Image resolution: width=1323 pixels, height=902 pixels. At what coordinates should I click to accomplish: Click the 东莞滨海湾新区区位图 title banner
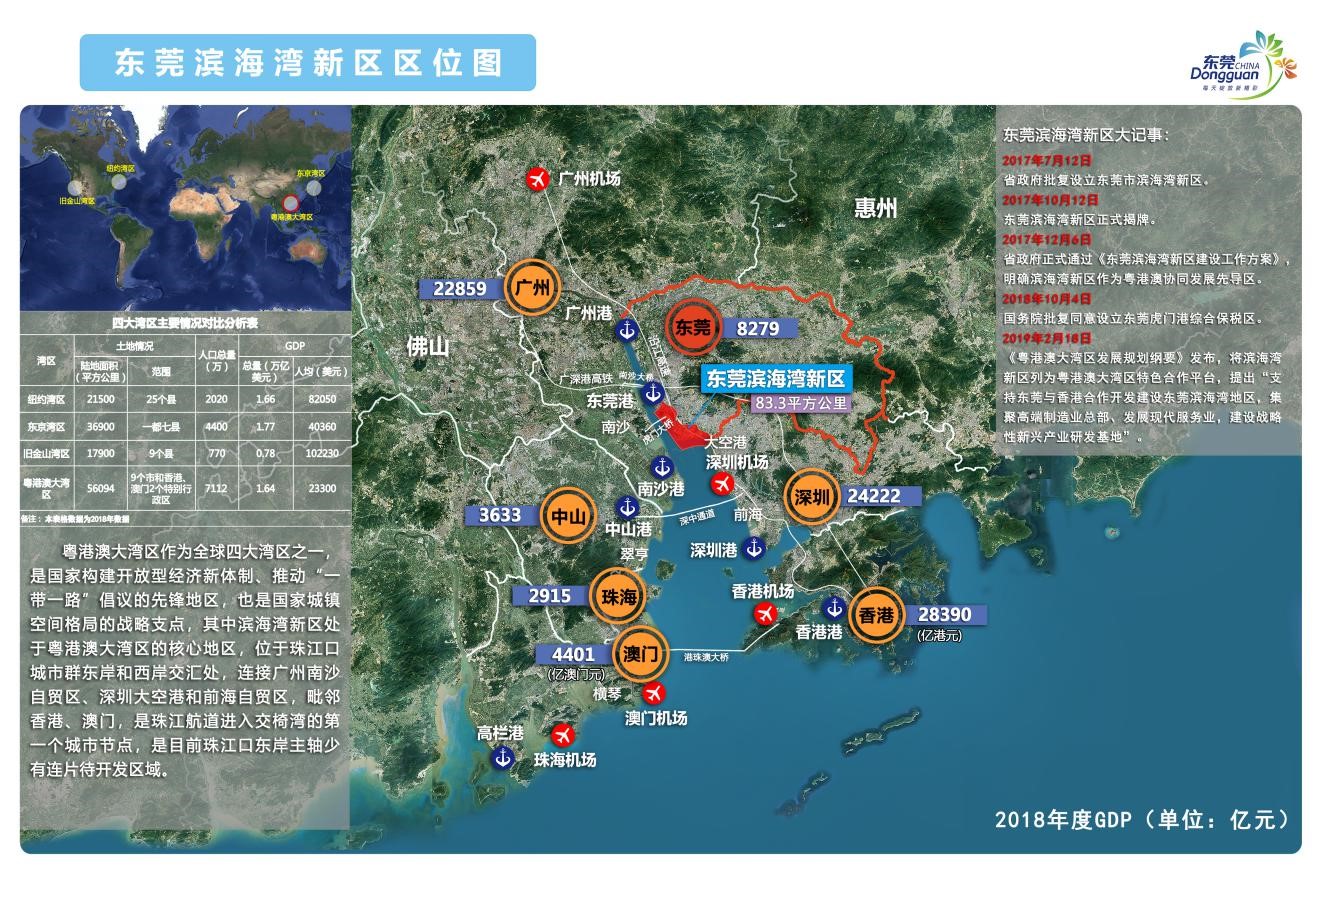pyautogui.click(x=308, y=63)
